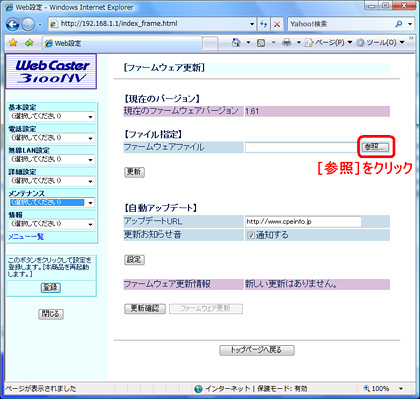
Task: Open the 詳細設定 dropdown
Action: click(x=51, y=181)
